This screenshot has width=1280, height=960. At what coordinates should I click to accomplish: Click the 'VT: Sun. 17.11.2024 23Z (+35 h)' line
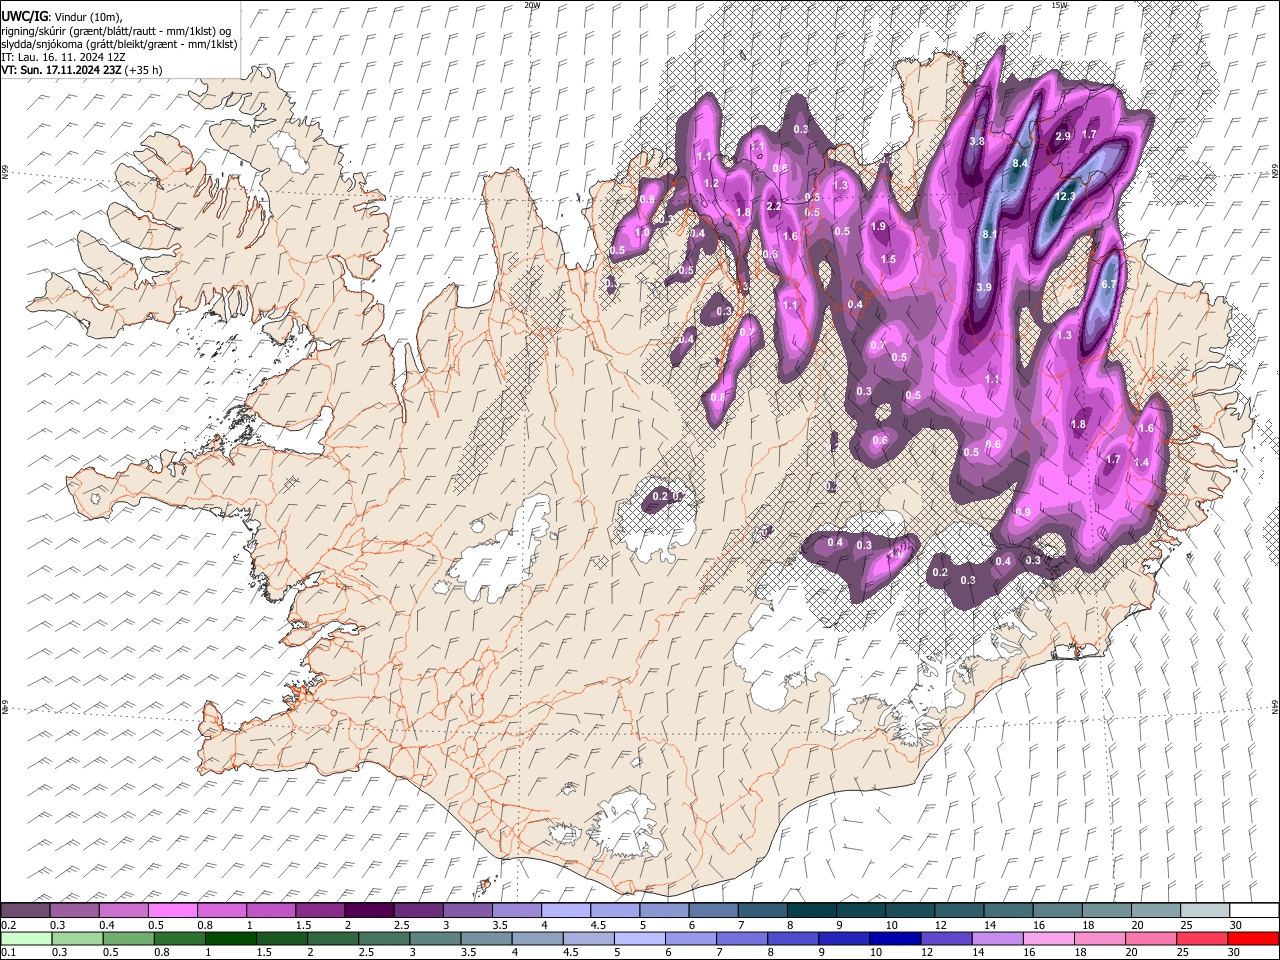pos(81,70)
